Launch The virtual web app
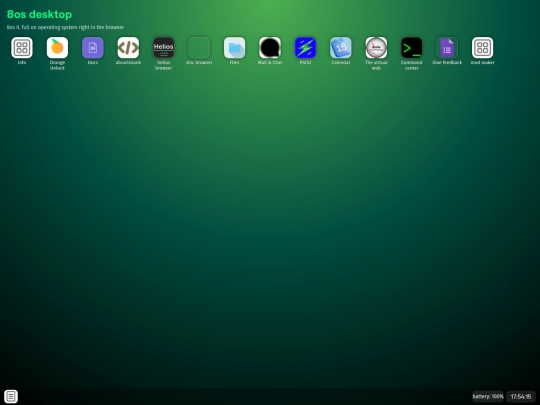Screen dimensions: 540x405 (376, 48)
